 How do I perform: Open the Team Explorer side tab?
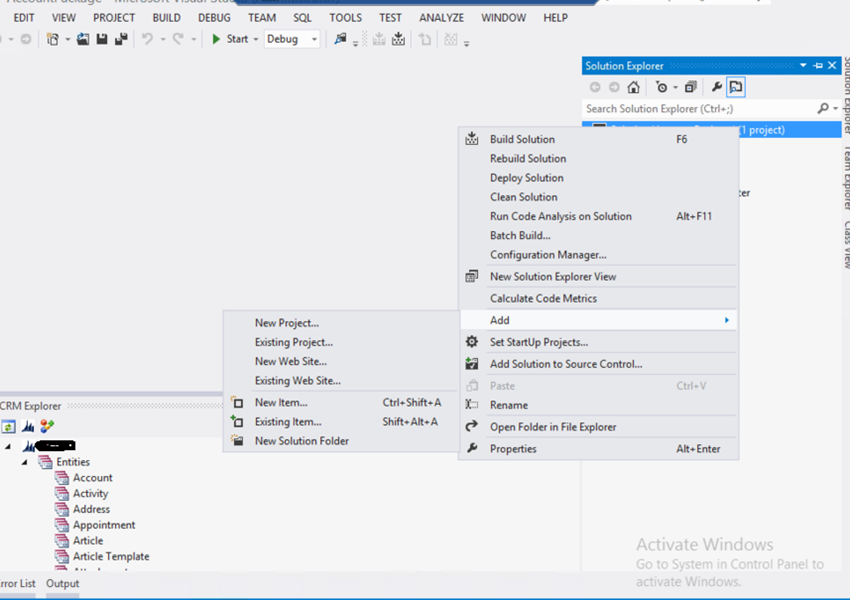846,178
